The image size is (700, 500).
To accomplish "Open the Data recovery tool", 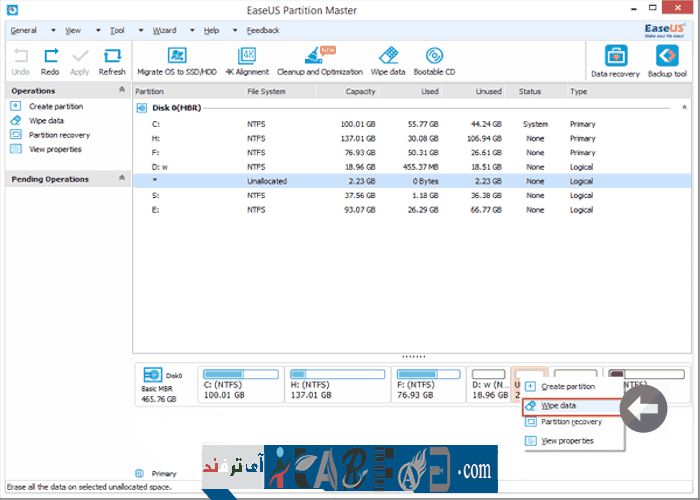I will [x=617, y=57].
